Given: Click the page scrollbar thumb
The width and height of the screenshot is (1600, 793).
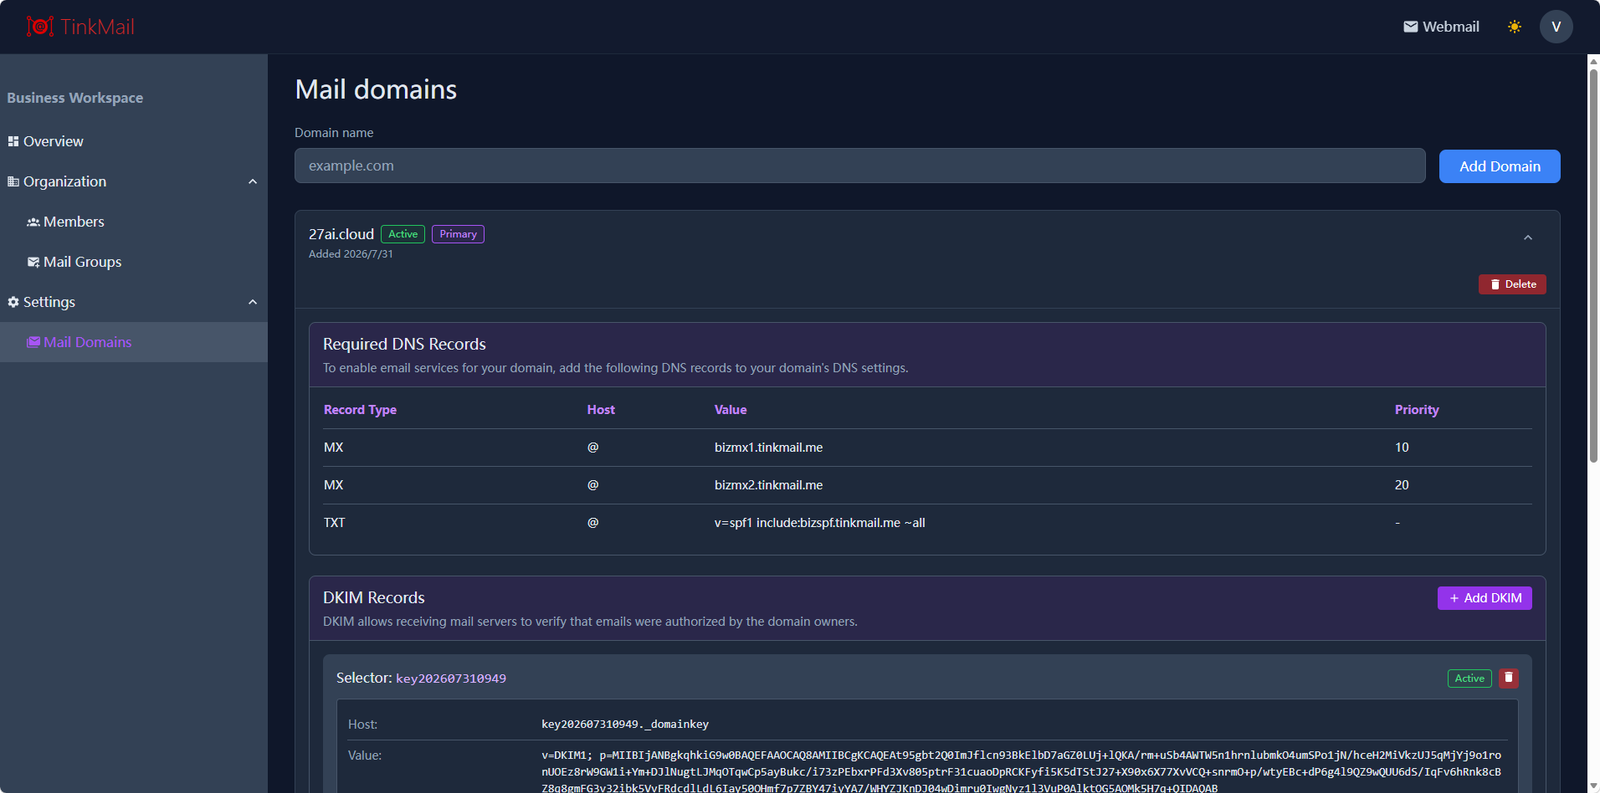Looking at the screenshot, I should 1594,265.
